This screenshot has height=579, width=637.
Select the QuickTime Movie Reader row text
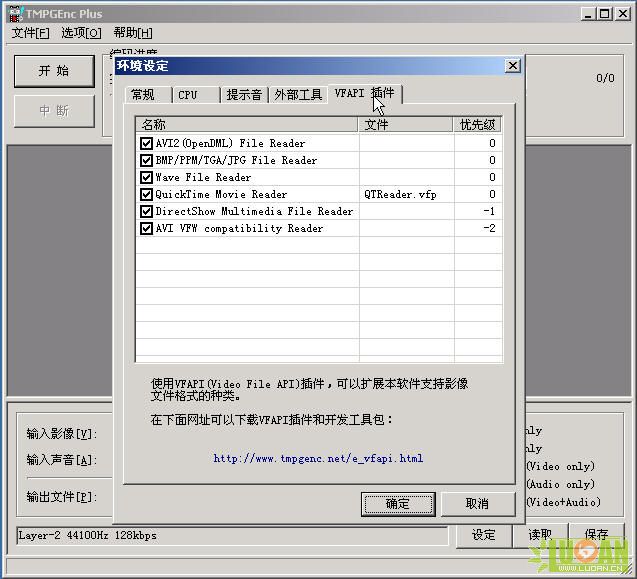click(x=221, y=194)
